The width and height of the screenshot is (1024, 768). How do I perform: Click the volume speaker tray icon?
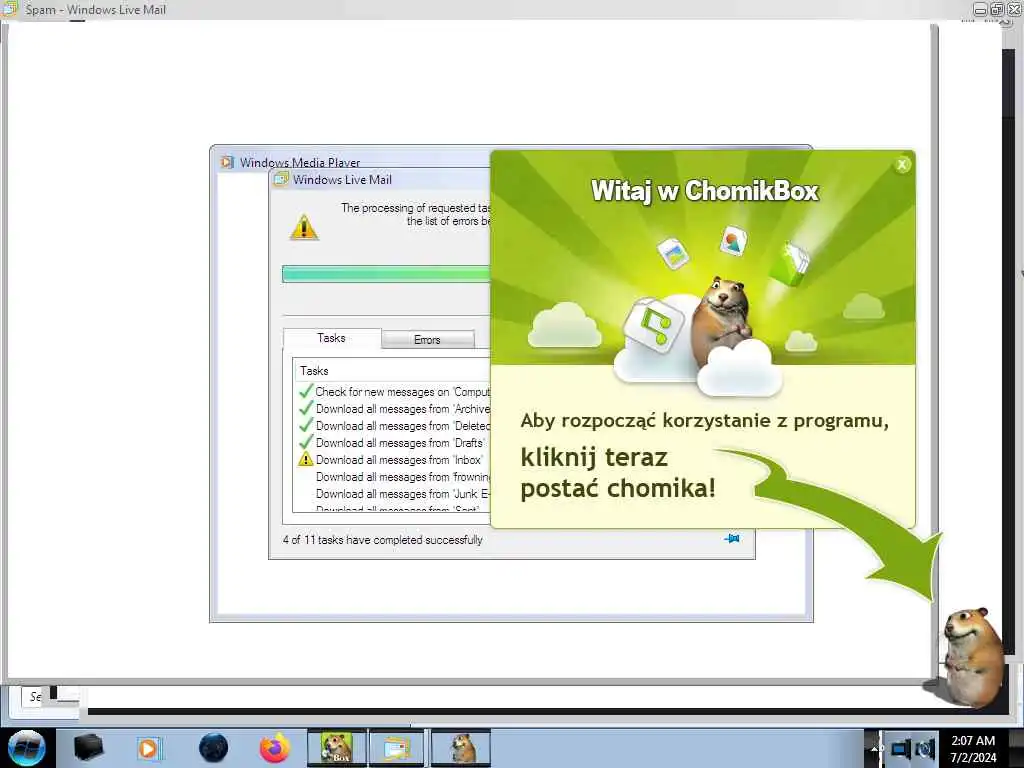[925, 750]
